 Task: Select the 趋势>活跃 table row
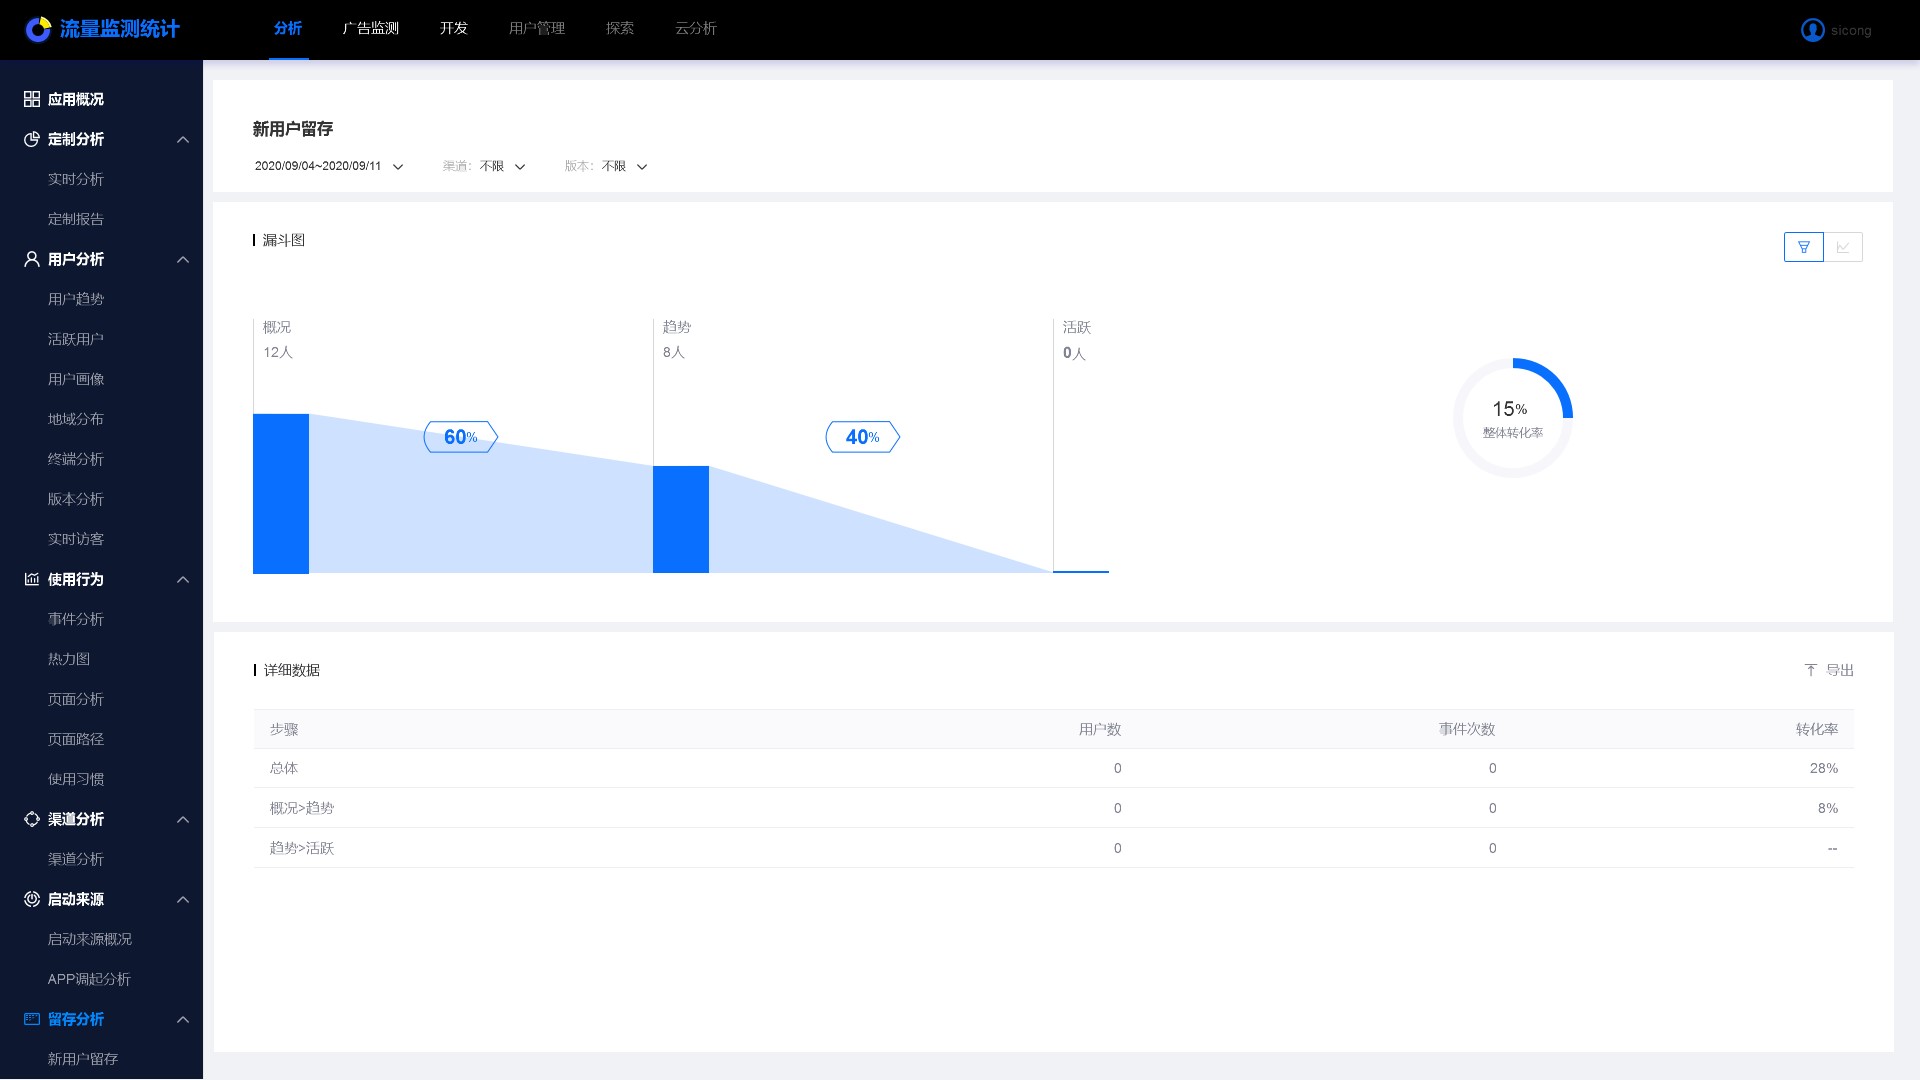(x=1054, y=848)
